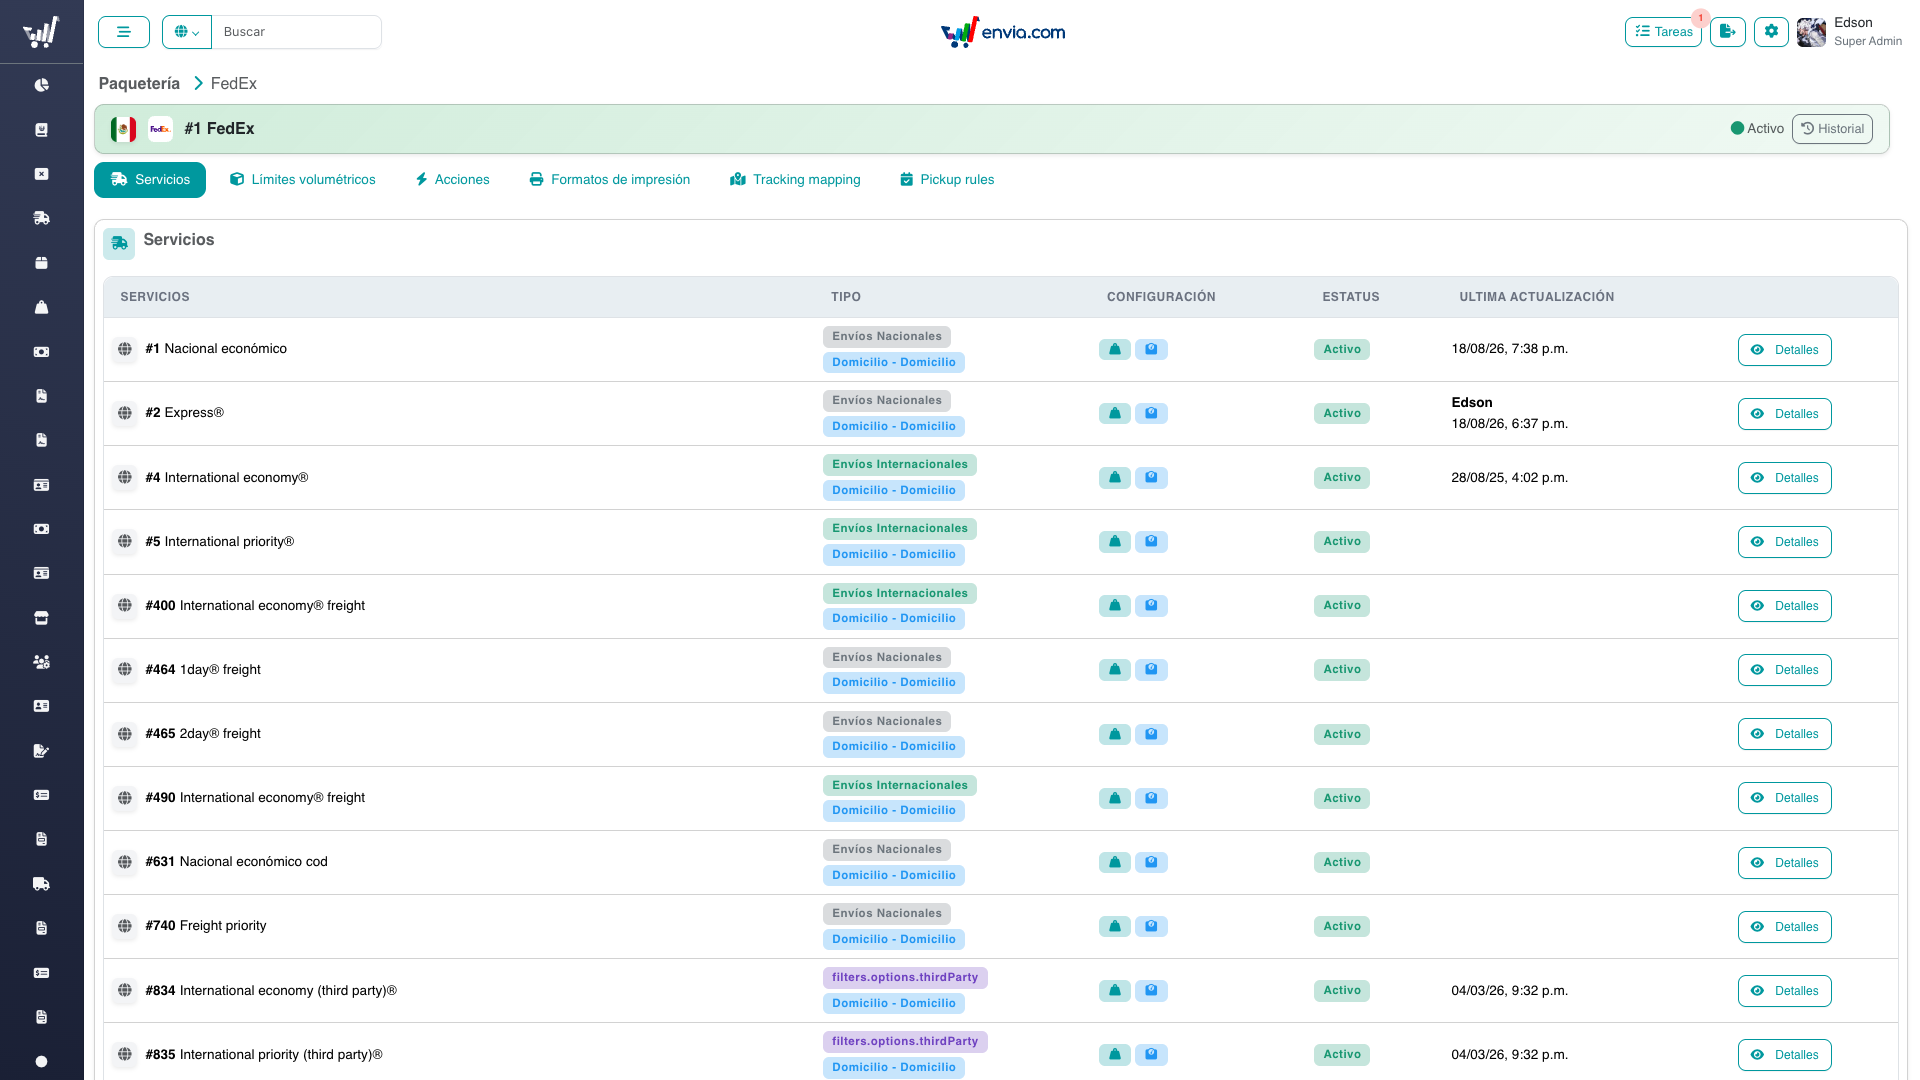Open Detalles for #5 International priority®
The width and height of the screenshot is (1920, 1080).
(1784, 542)
